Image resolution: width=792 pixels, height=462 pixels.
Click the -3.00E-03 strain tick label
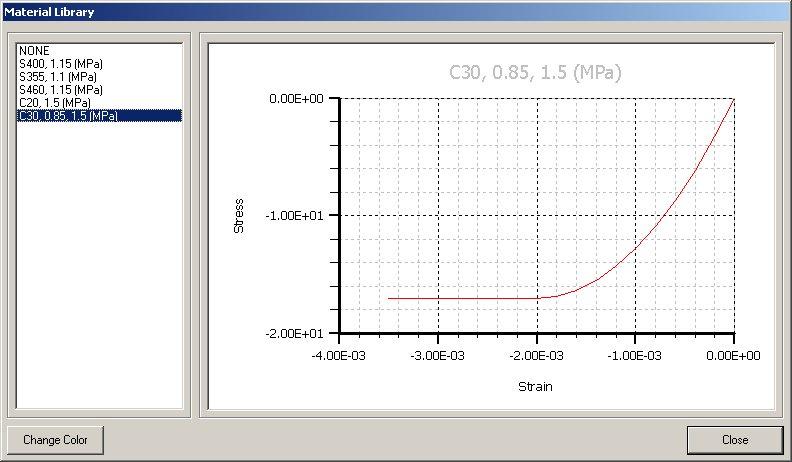coord(439,356)
